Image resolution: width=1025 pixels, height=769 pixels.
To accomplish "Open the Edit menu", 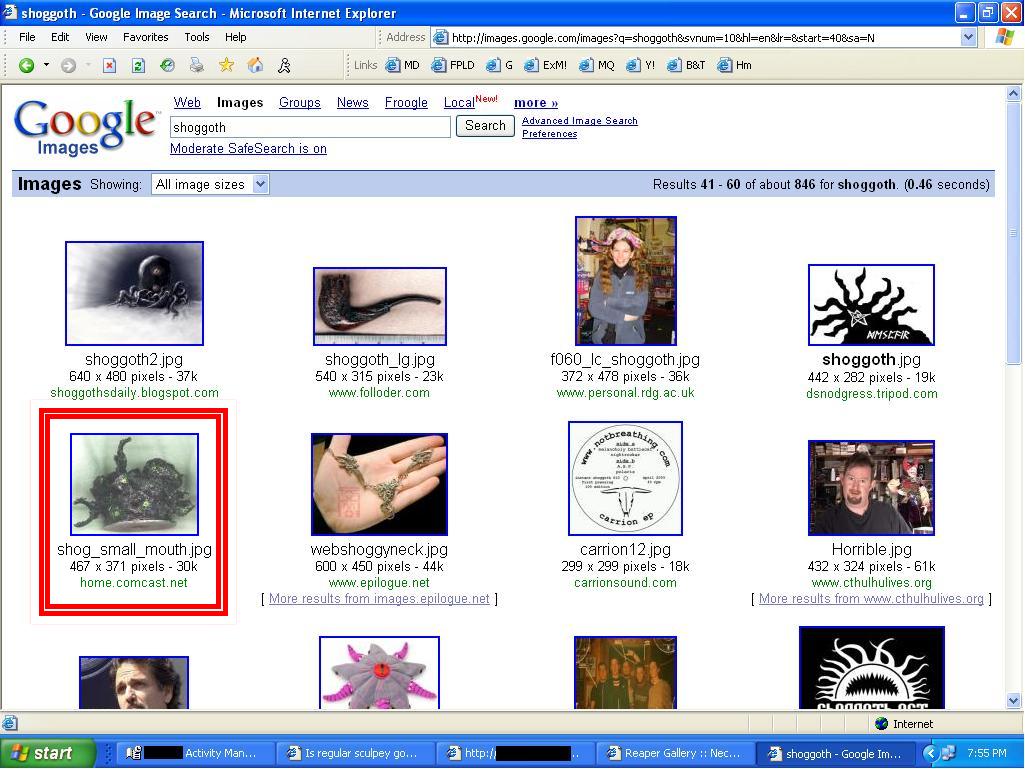I will [60, 37].
